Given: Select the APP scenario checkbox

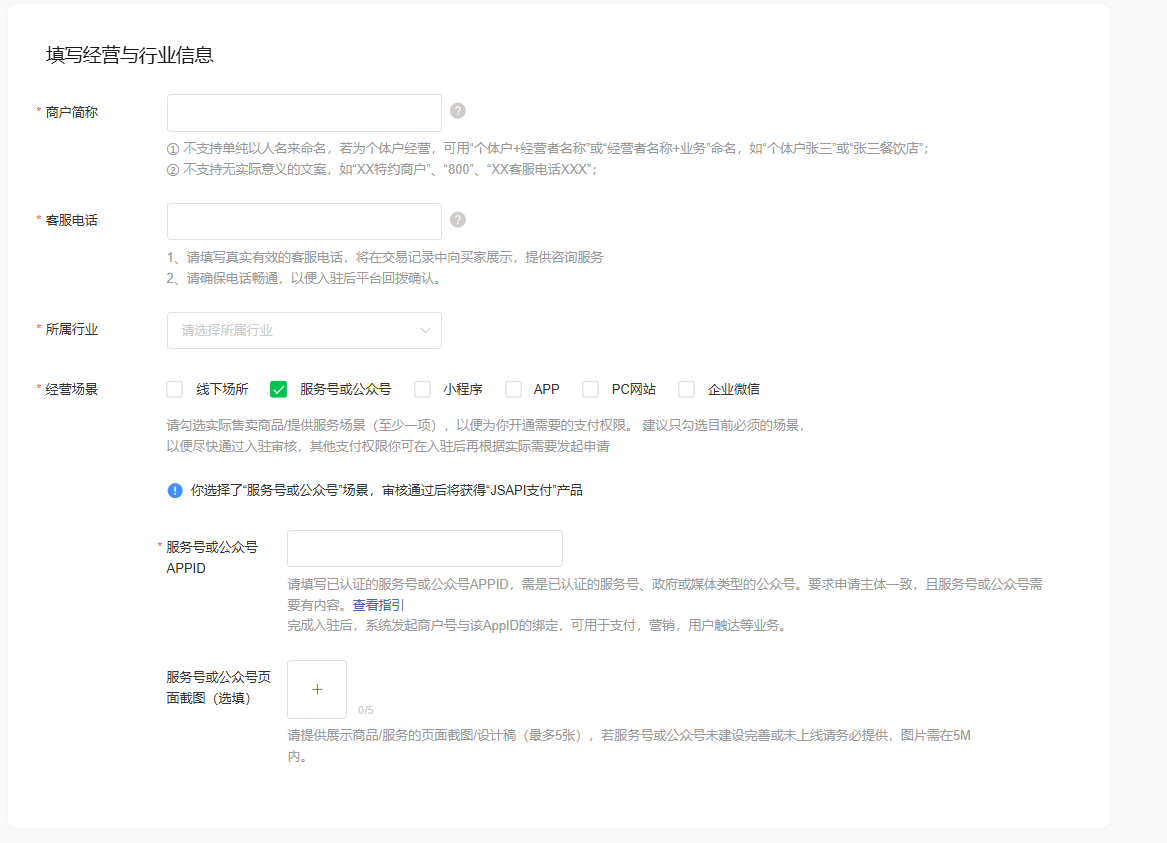Looking at the screenshot, I should tap(513, 389).
